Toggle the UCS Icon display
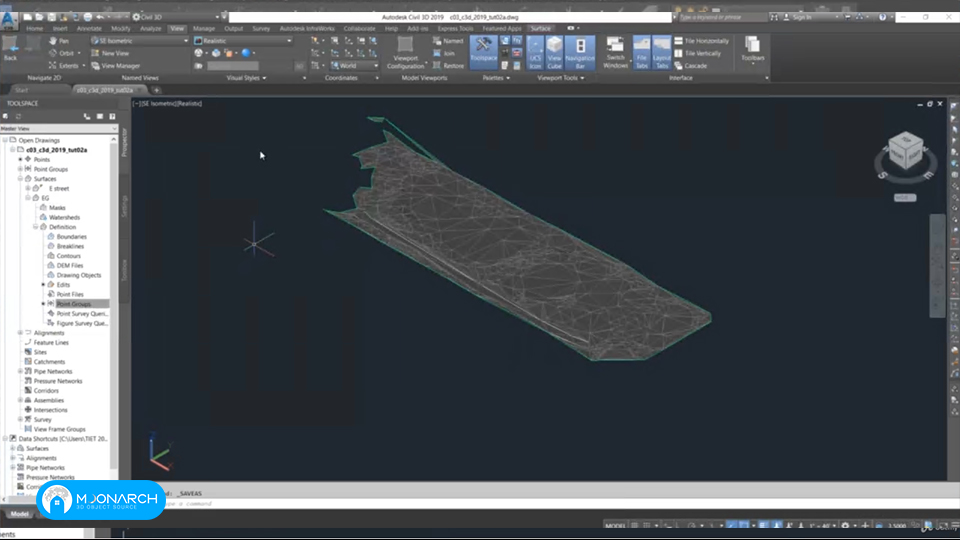The width and height of the screenshot is (960, 540). tap(535, 52)
